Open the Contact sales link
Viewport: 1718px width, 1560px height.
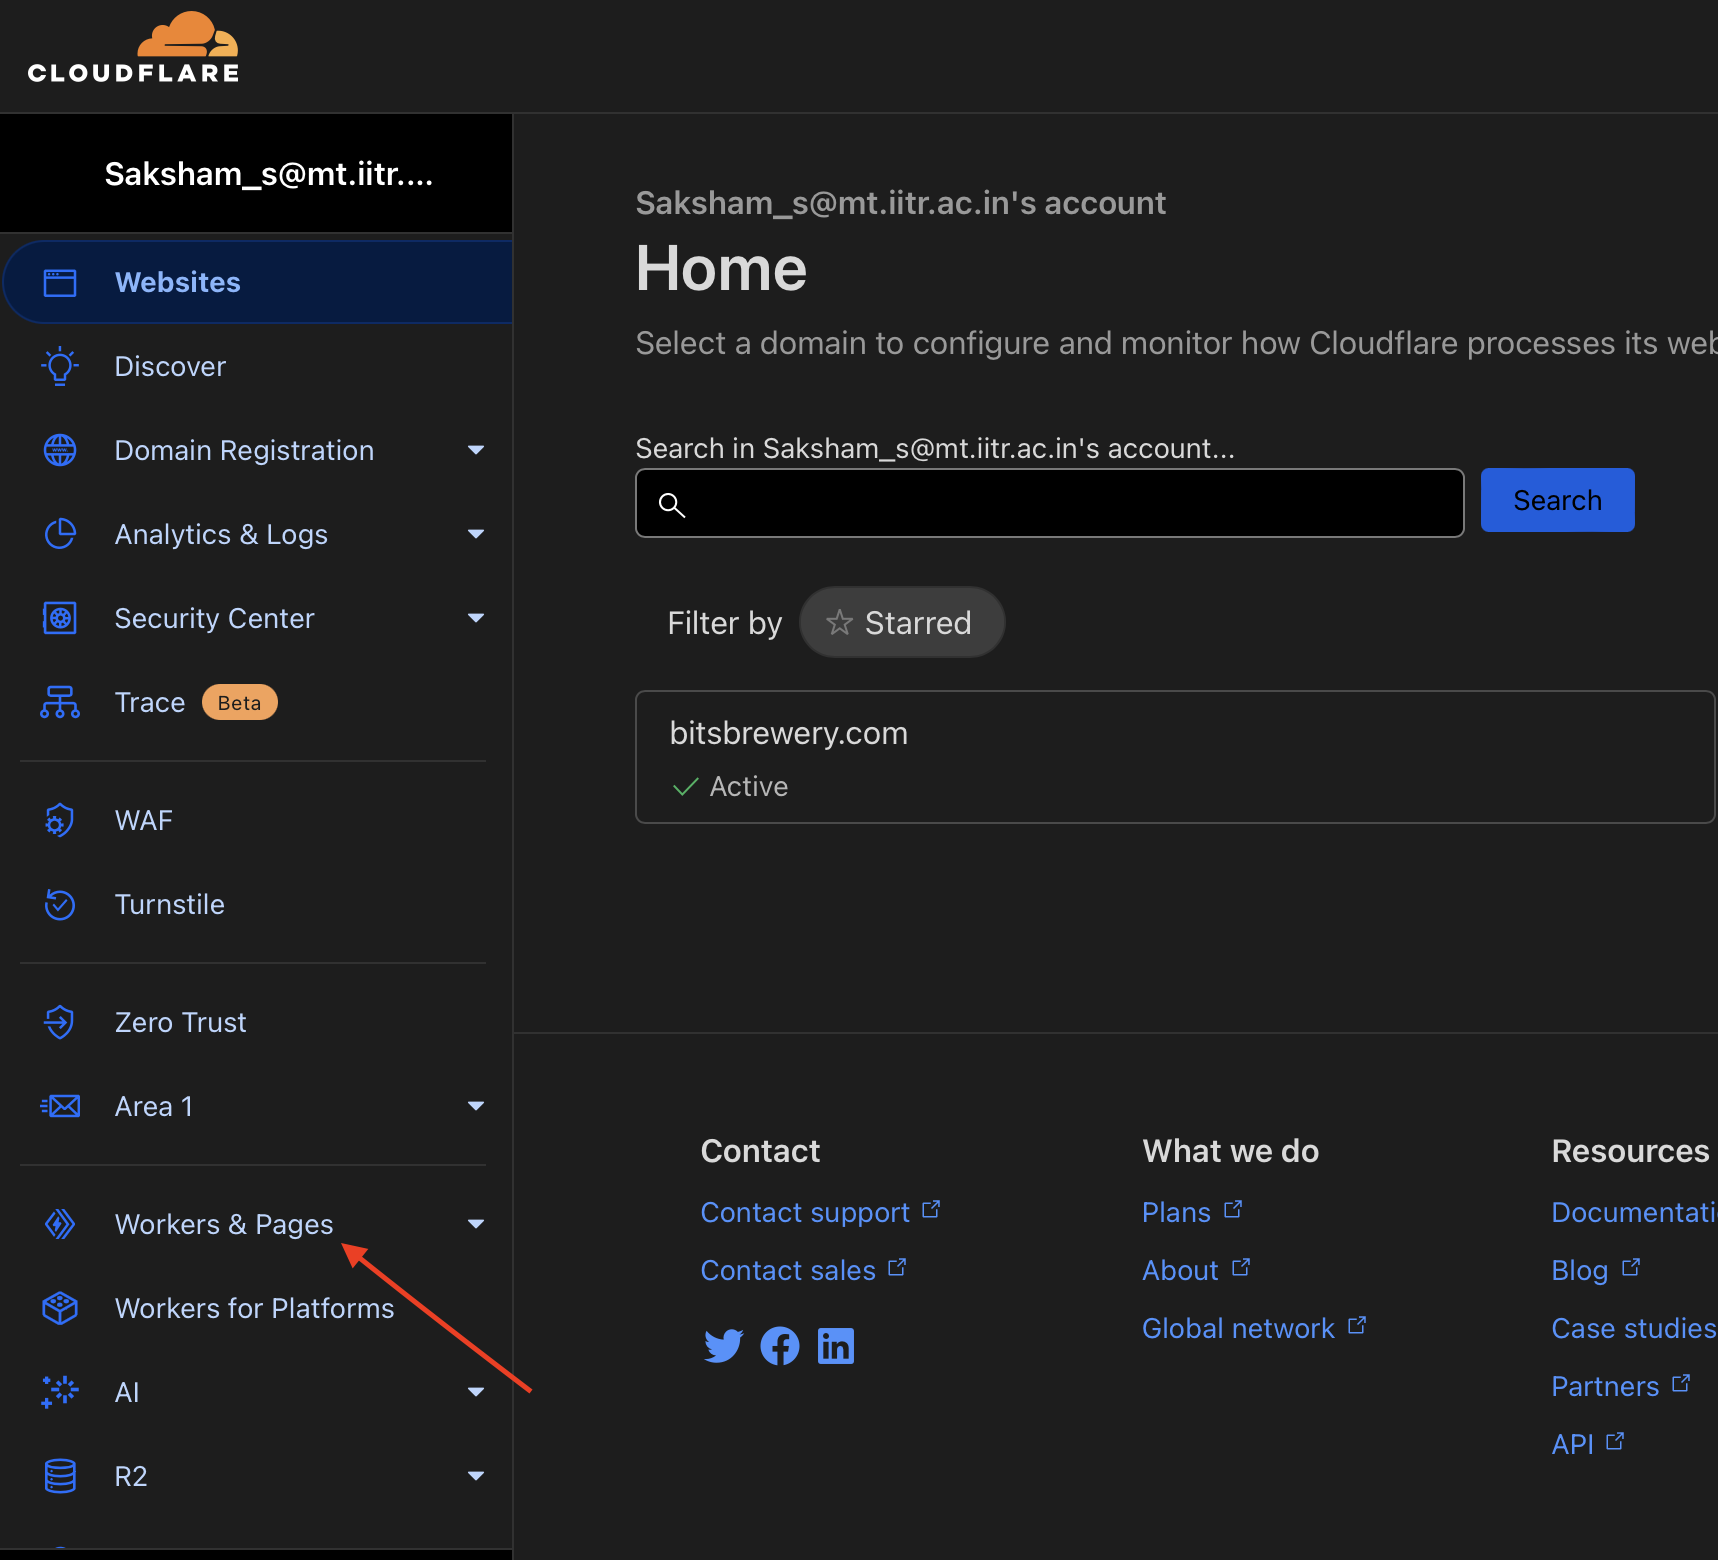coord(803,1270)
